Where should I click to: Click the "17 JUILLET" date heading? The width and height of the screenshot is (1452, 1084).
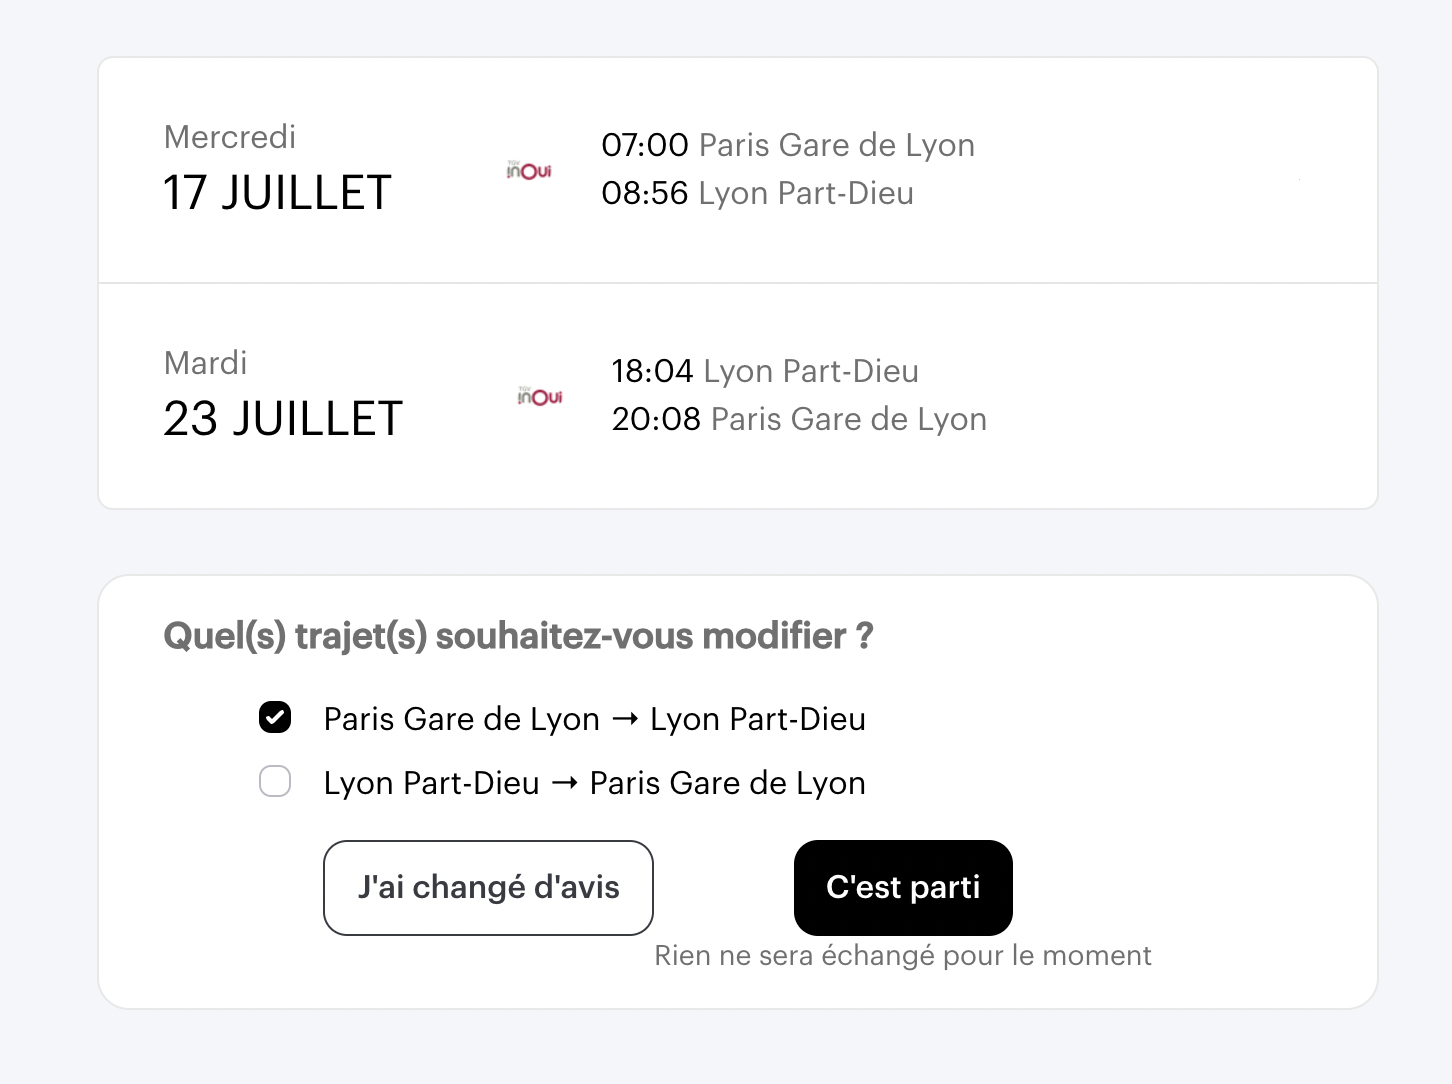point(277,193)
